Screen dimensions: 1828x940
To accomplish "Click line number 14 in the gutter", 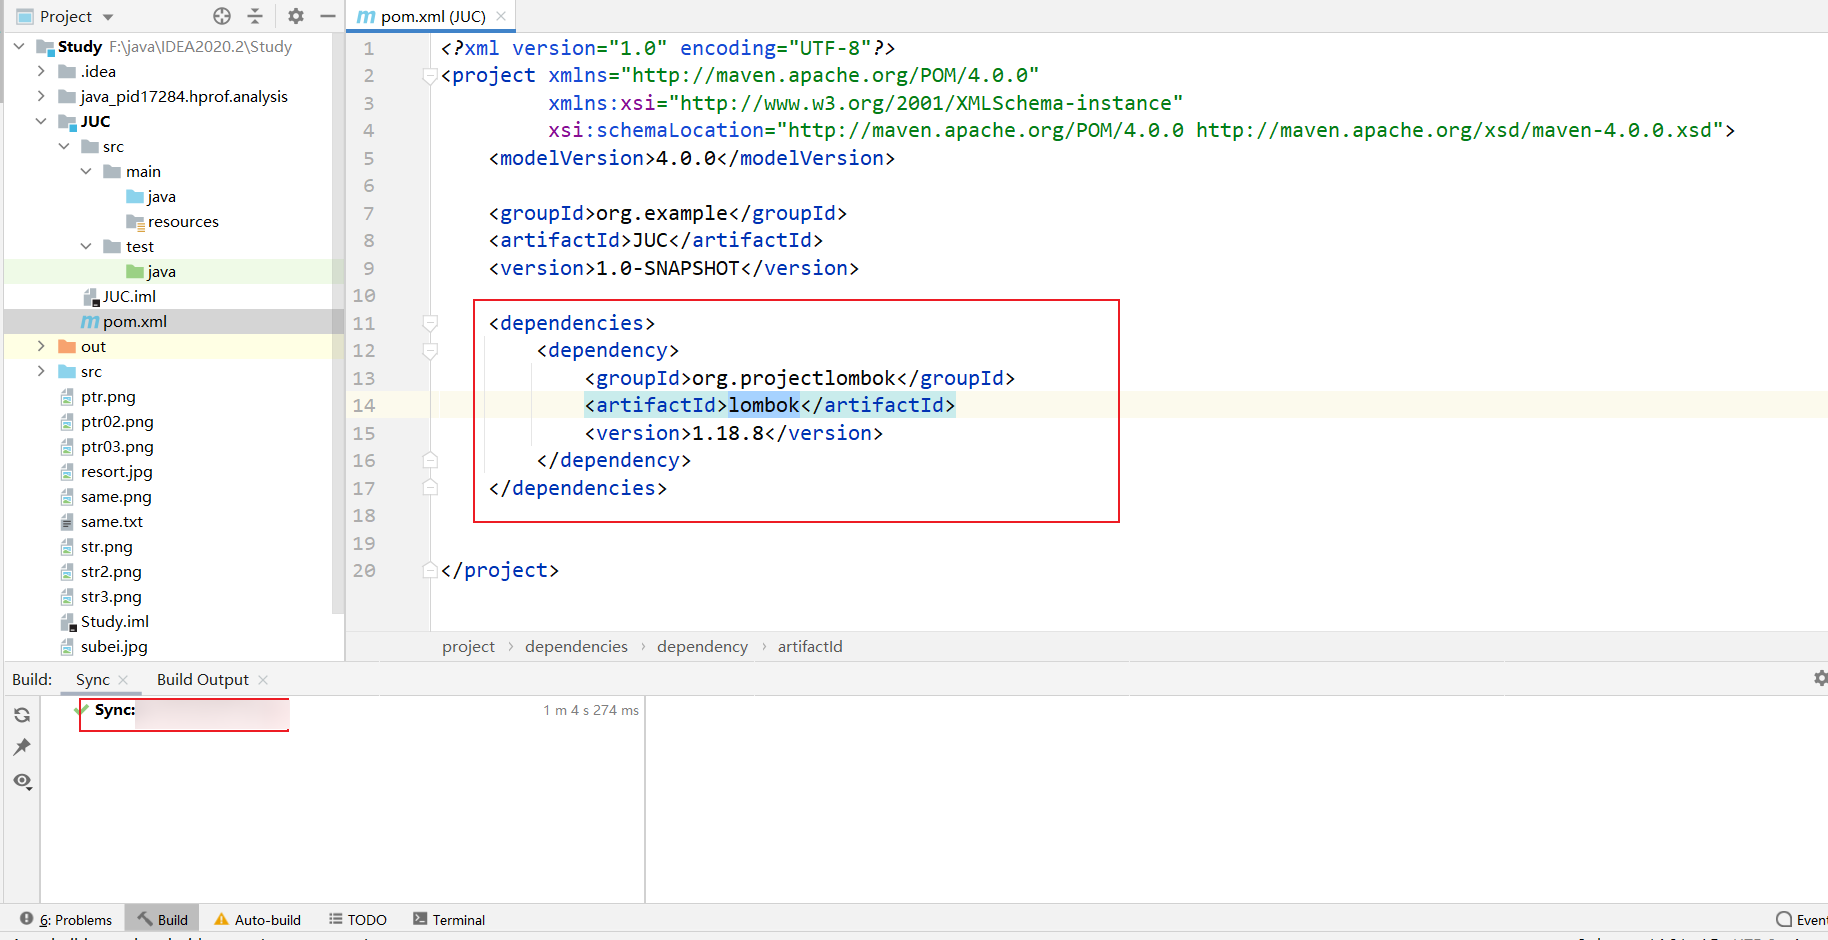I will [x=364, y=405].
